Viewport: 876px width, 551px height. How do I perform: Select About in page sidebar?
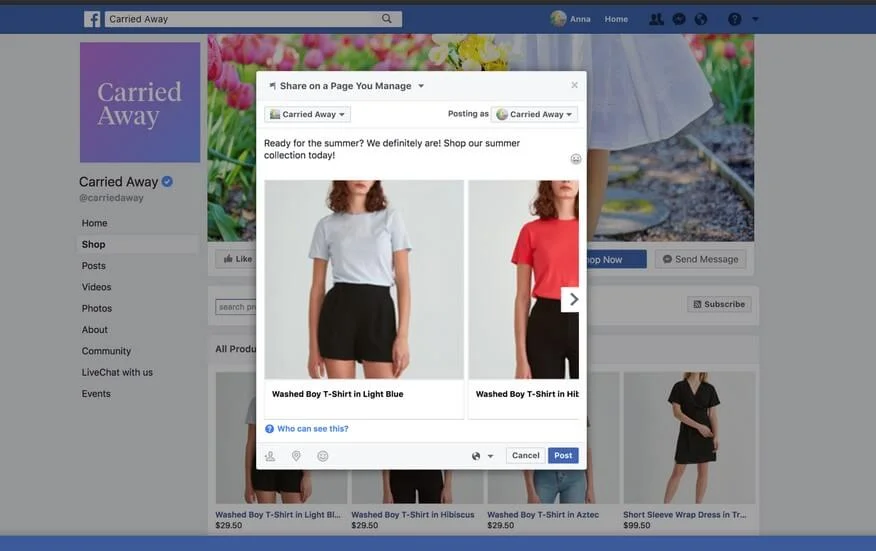pyautogui.click(x=94, y=330)
